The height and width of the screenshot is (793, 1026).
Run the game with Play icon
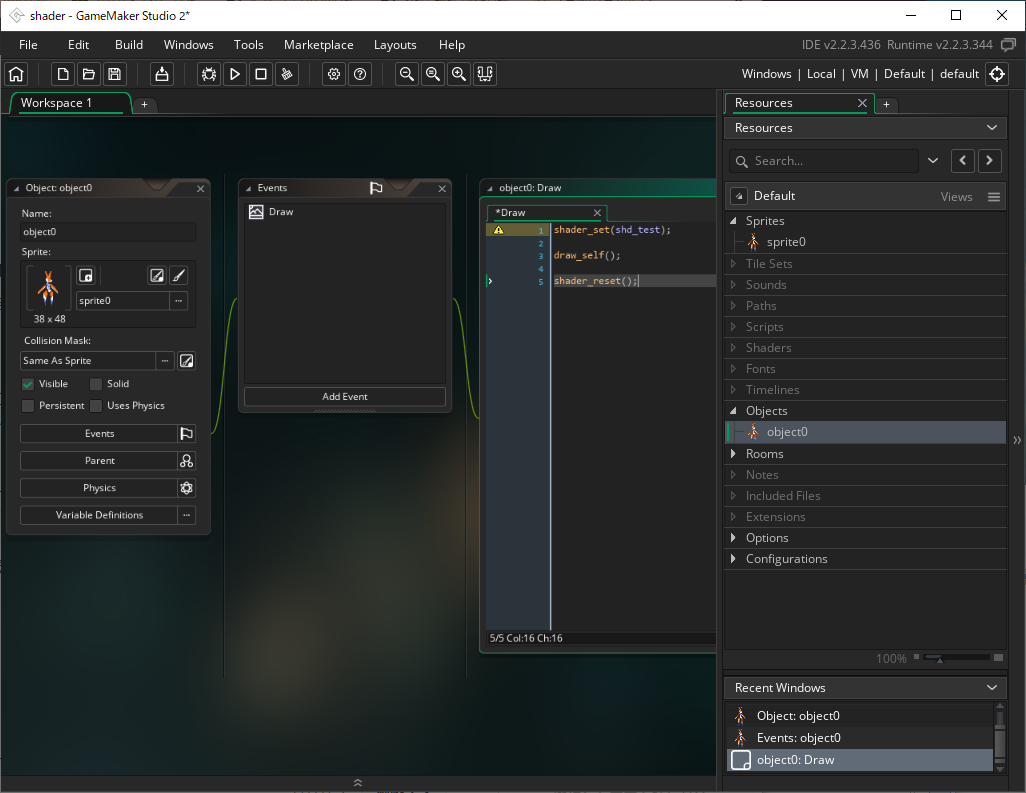point(235,74)
